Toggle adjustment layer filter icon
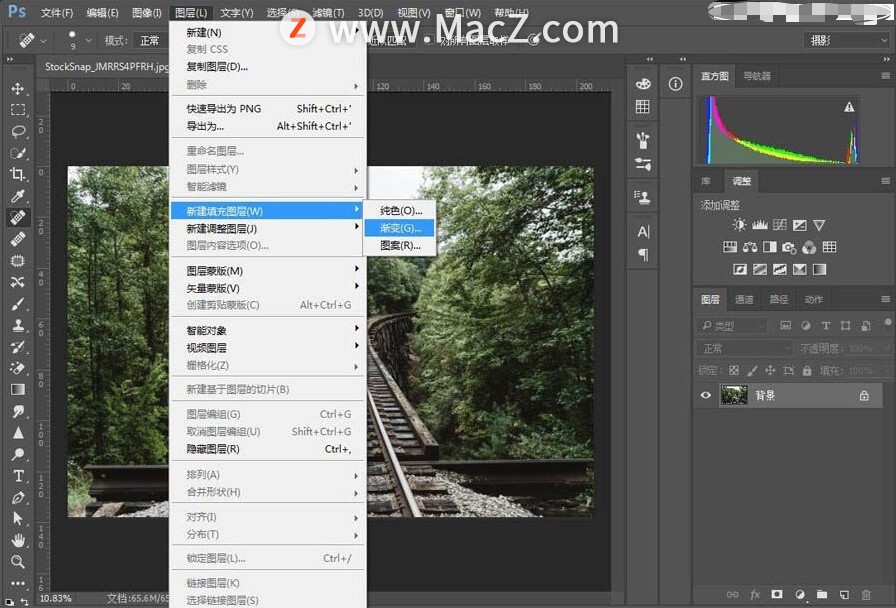 [806, 325]
